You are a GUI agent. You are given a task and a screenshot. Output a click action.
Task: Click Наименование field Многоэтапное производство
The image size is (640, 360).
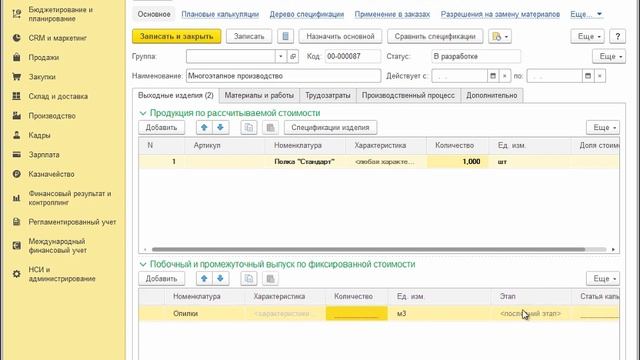283,76
